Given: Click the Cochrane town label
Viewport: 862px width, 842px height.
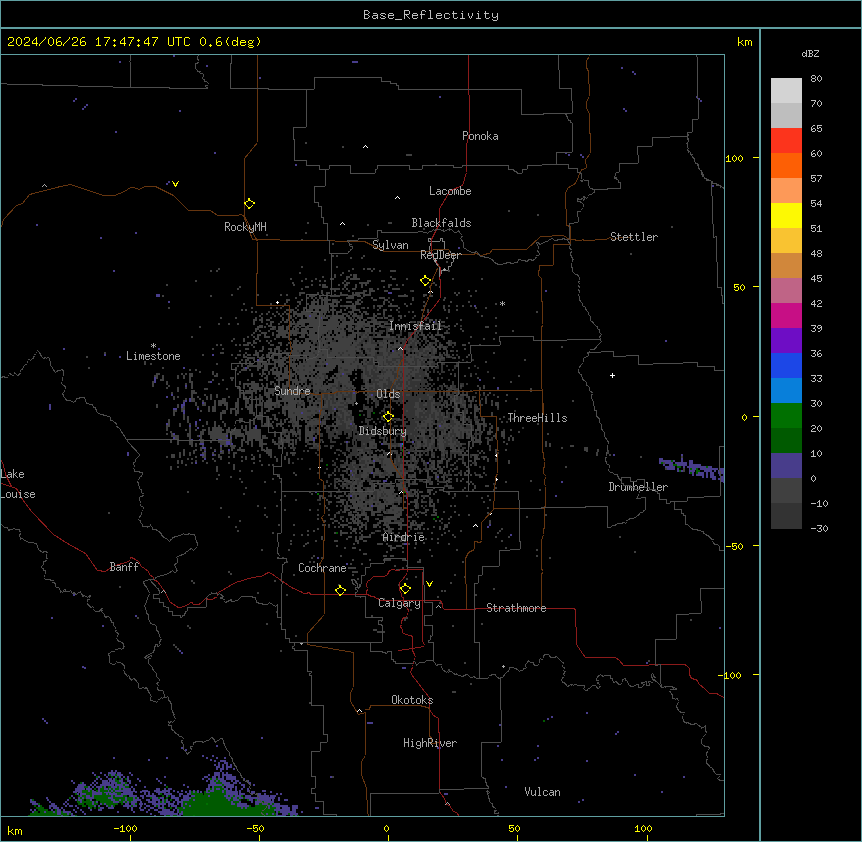Looking at the screenshot, I should click(x=322, y=568).
